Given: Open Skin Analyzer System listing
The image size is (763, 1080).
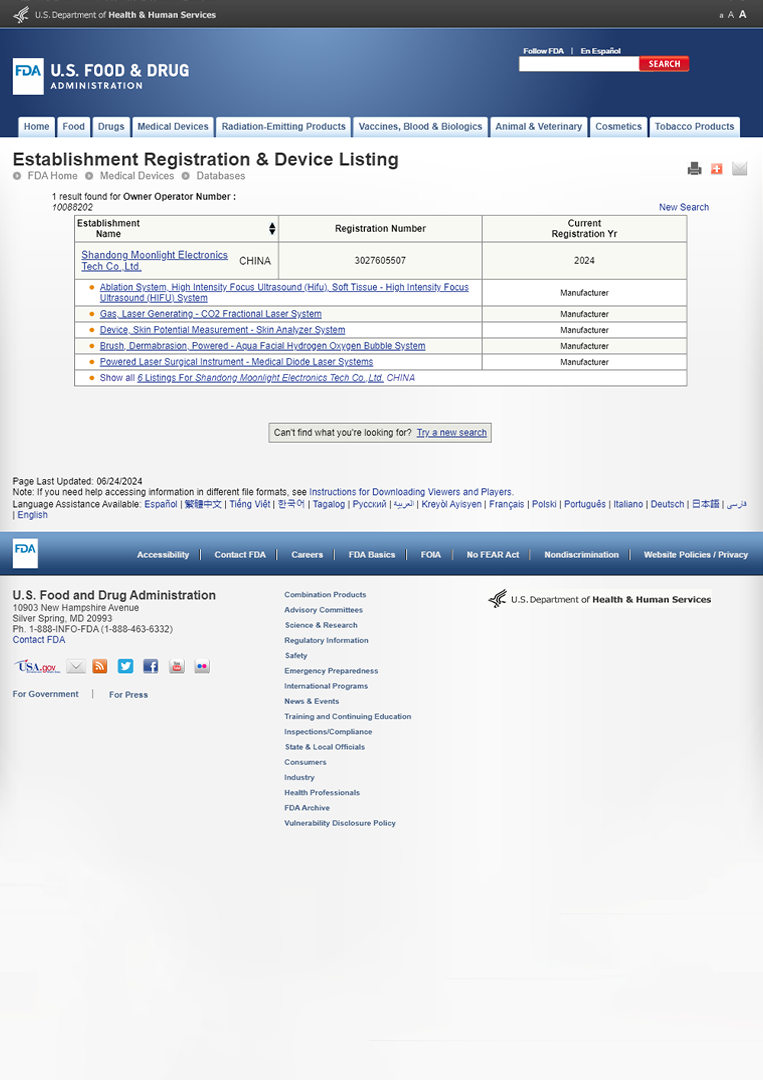Looking at the screenshot, I should [x=222, y=330].
